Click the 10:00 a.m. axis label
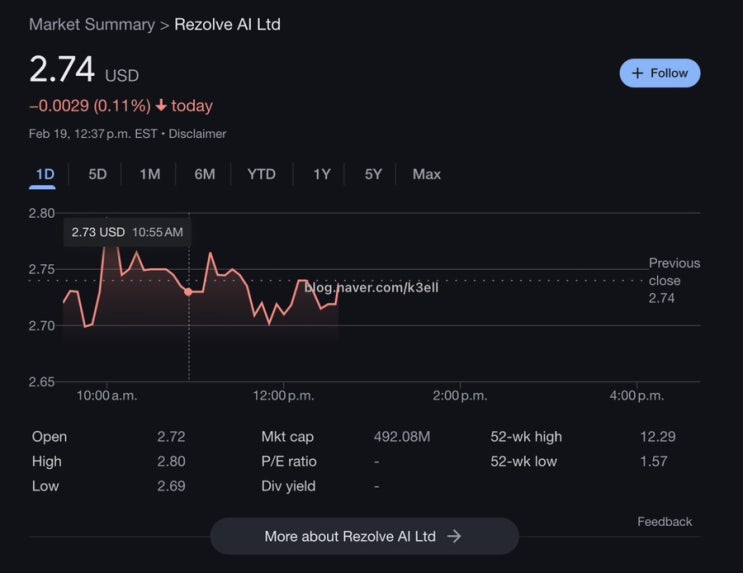The width and height of the screenshot is (743, 573). coord(107,396)
